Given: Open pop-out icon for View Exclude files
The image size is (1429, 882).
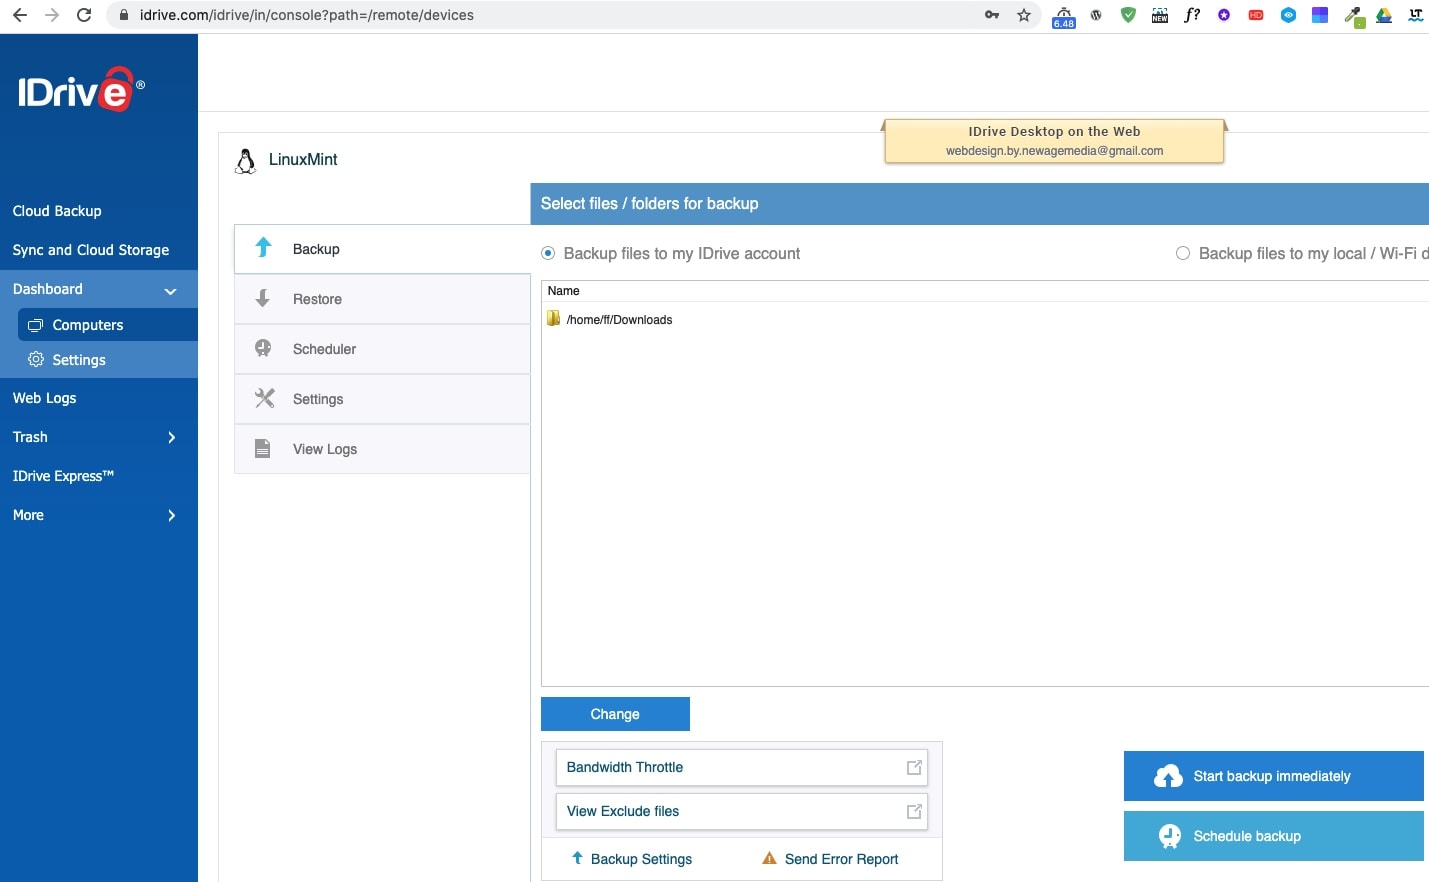Looking at the screenshot, I should pos(913,811).
